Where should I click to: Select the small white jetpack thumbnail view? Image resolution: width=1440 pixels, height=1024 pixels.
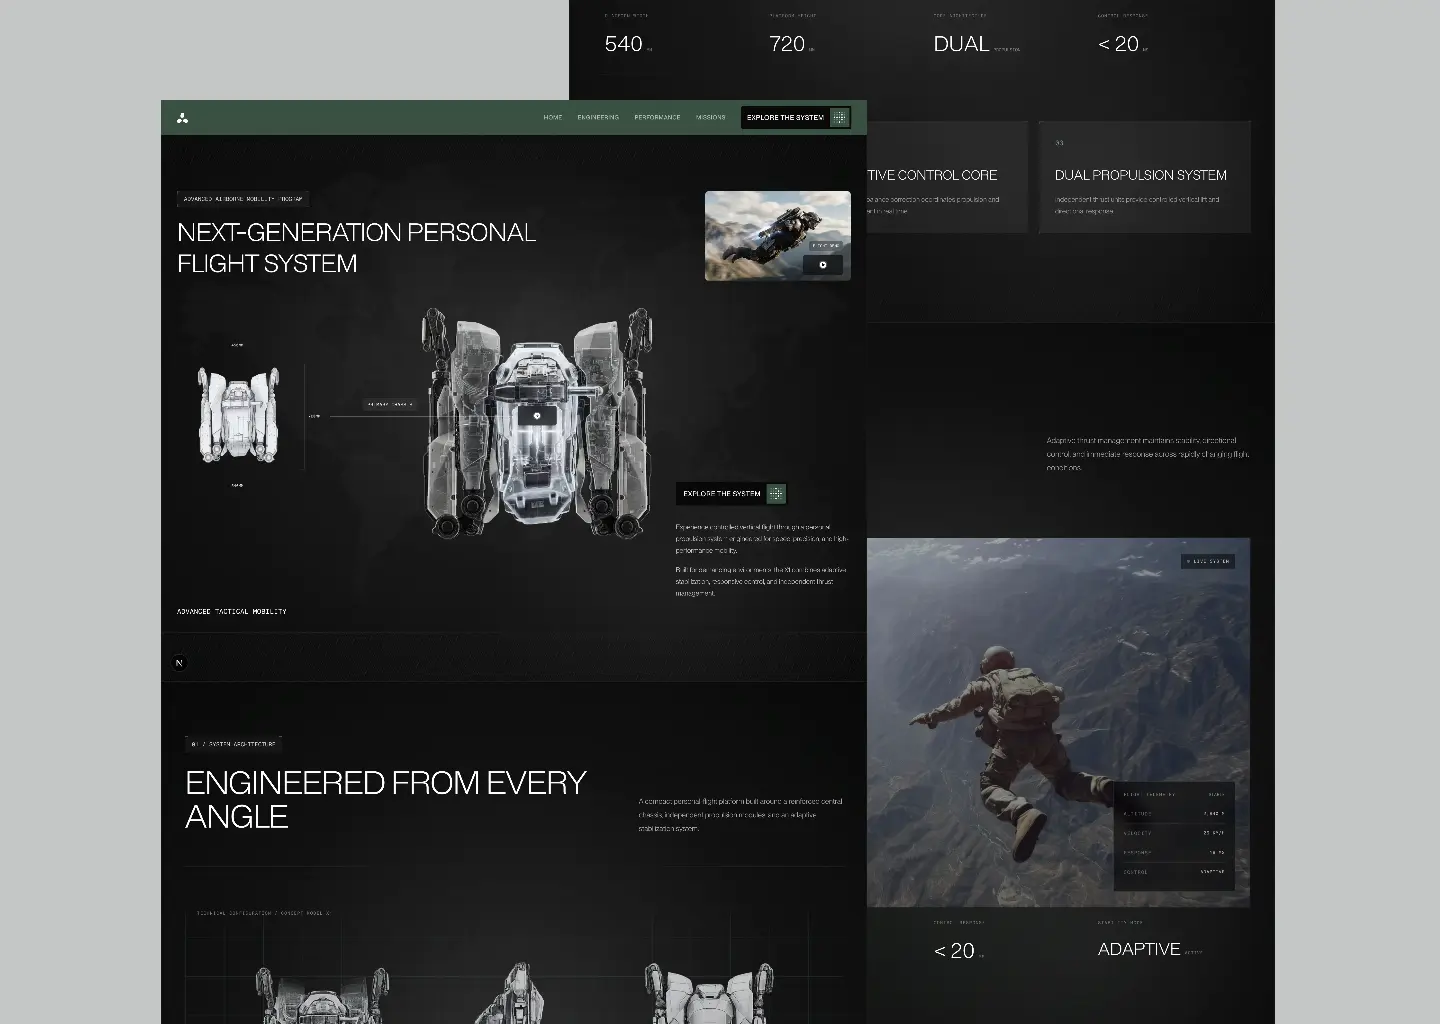[x=238, y=415]
